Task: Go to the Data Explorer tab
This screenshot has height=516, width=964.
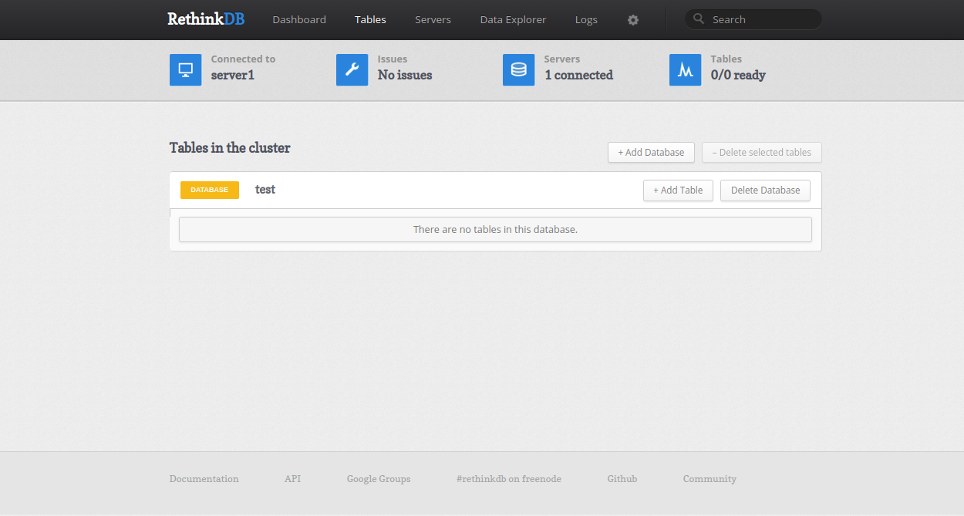Action: (x=513, y=20)
